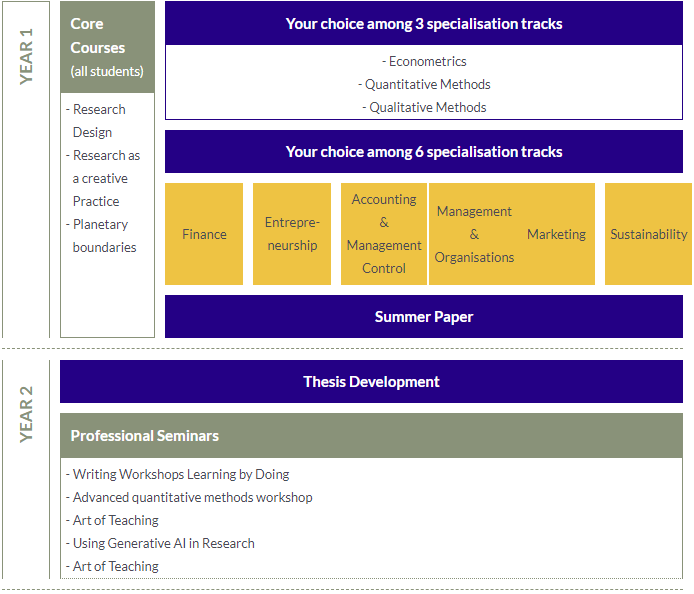Viewport: 694px width, 594px height.
Task: Select the Sustainability track box
Action: coord(648,234)
